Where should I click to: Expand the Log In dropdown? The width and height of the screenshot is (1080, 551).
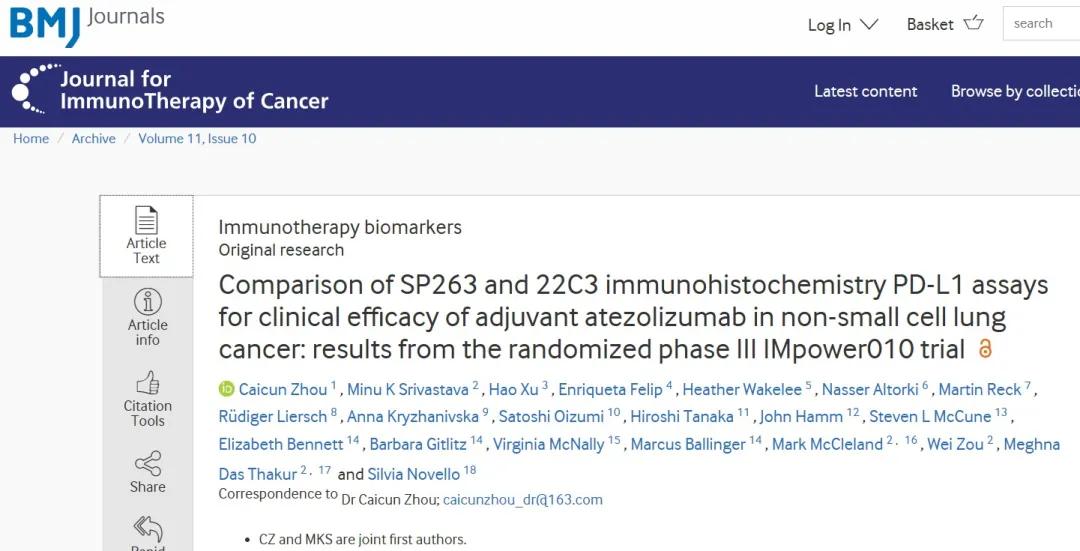(x=843, y=25)
